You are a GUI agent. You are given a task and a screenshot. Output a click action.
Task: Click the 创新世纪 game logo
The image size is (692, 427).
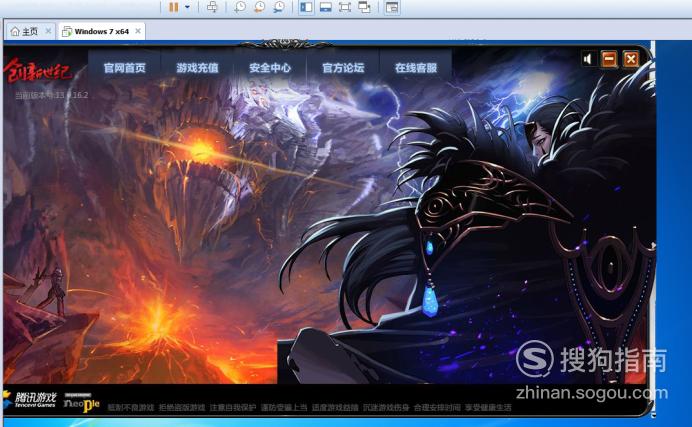click(x=38, y=71)
